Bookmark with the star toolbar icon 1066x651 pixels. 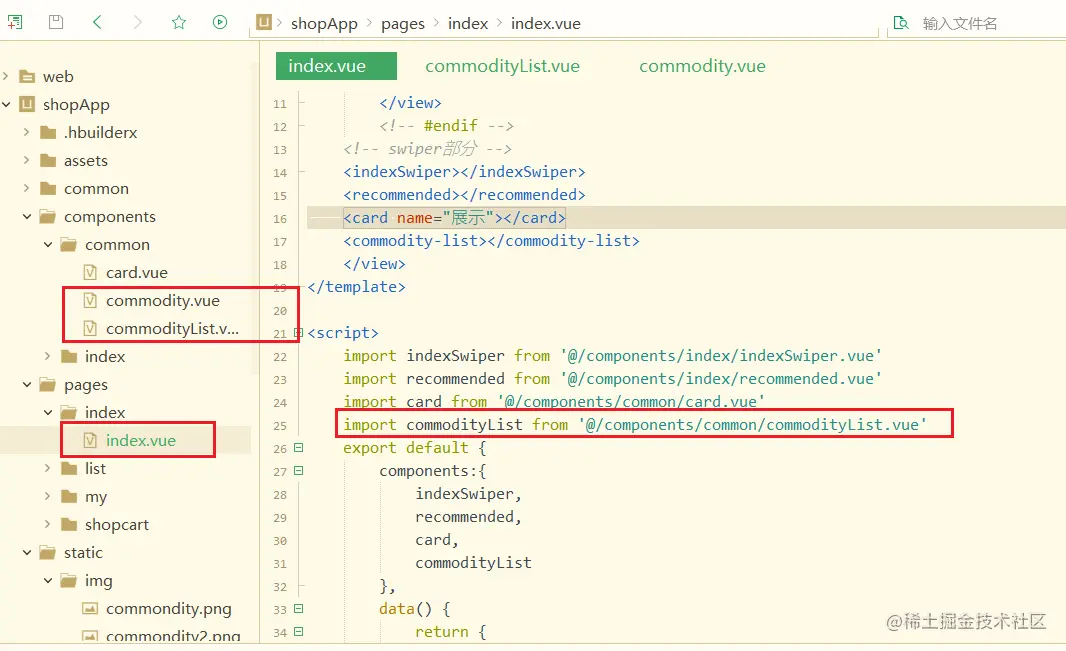tap(179, 22)
